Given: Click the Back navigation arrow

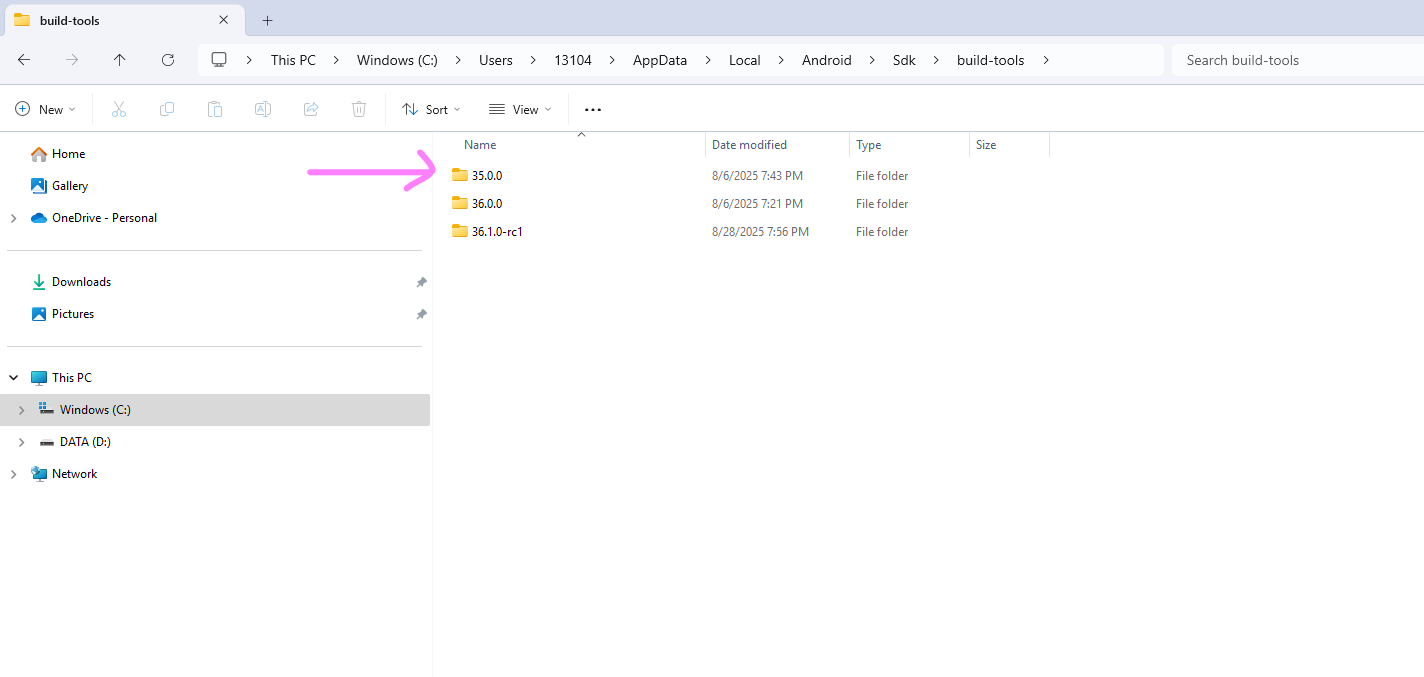Looking at the screenshot, I should [x=24, y=60].
